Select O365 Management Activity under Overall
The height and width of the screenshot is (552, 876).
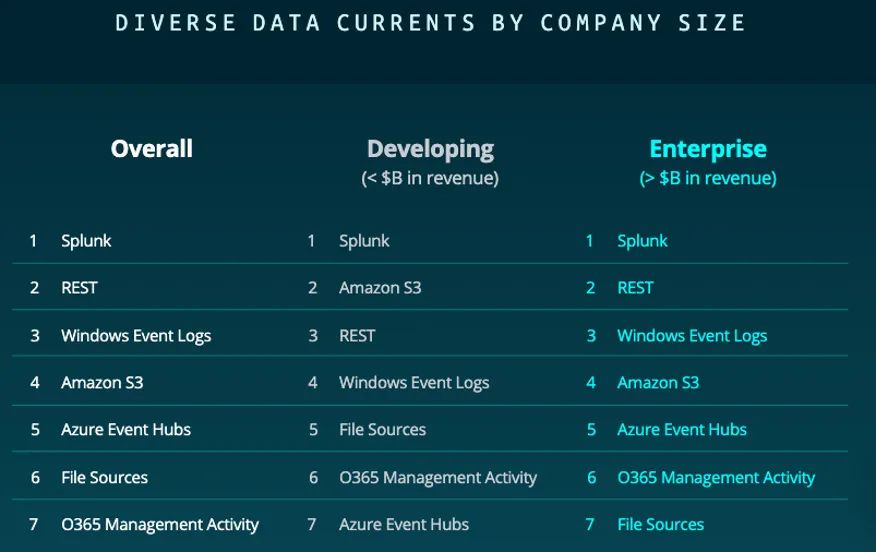click(x=160, y=525)
